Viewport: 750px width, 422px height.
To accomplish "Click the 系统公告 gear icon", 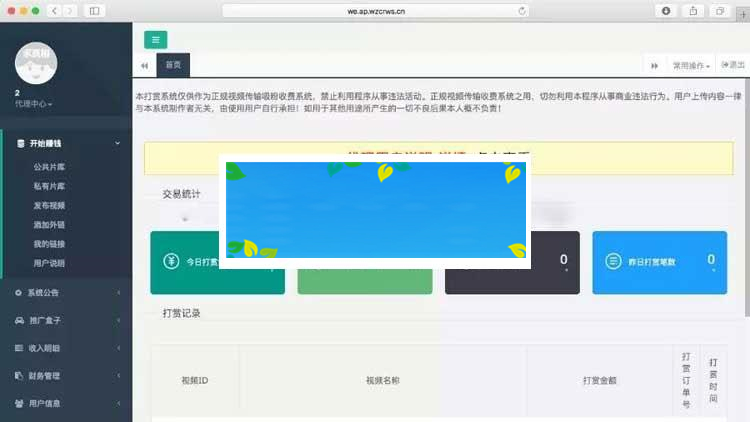I will tap(19, 292).
